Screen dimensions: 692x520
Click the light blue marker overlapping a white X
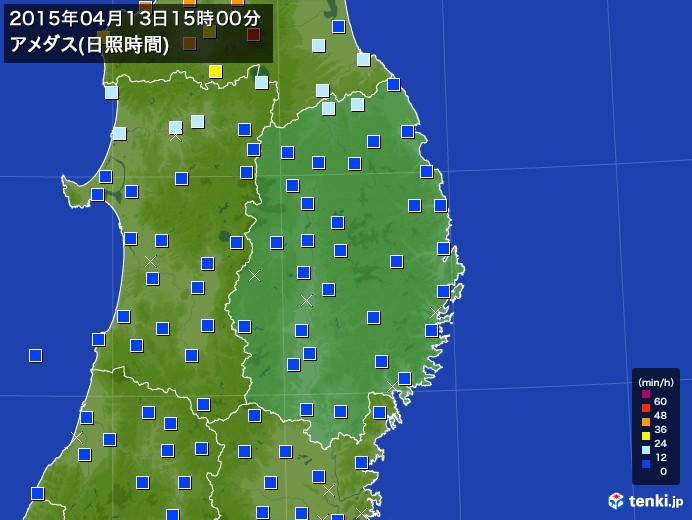pos(176,128)
